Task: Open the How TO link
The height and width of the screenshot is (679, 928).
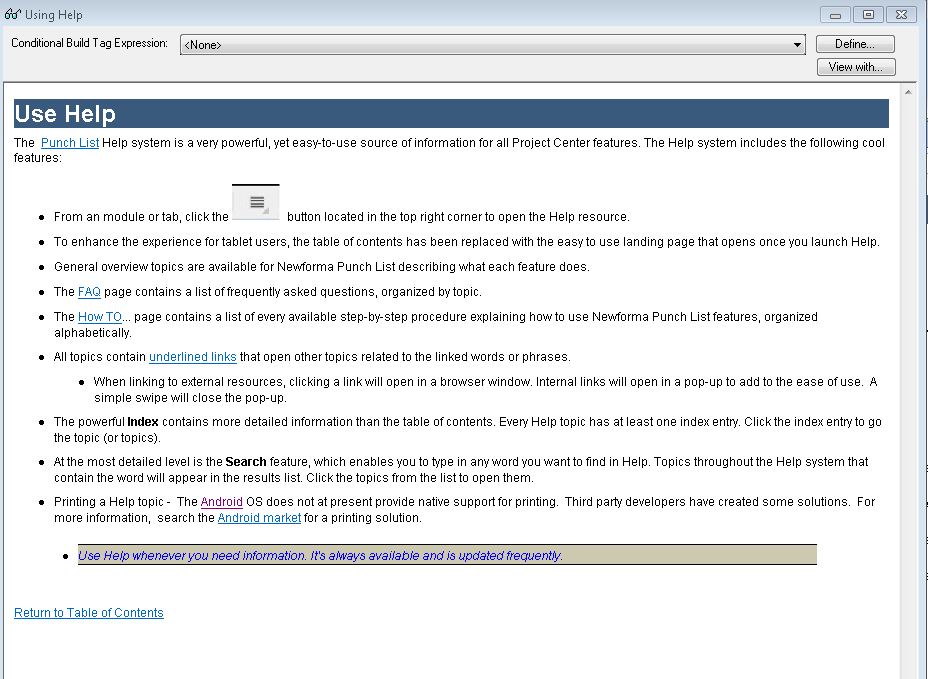Action: coord(99,317)
